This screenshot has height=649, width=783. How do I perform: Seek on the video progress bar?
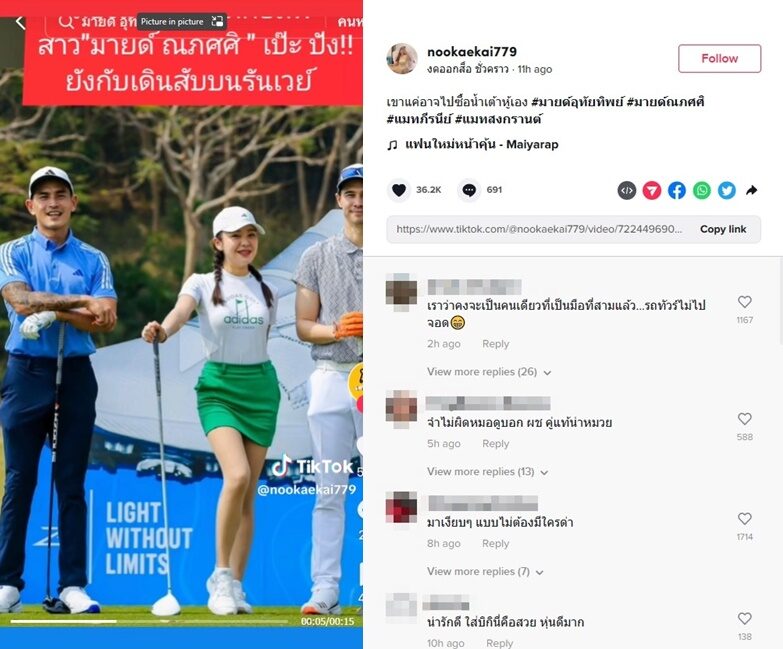pos(149,622)
